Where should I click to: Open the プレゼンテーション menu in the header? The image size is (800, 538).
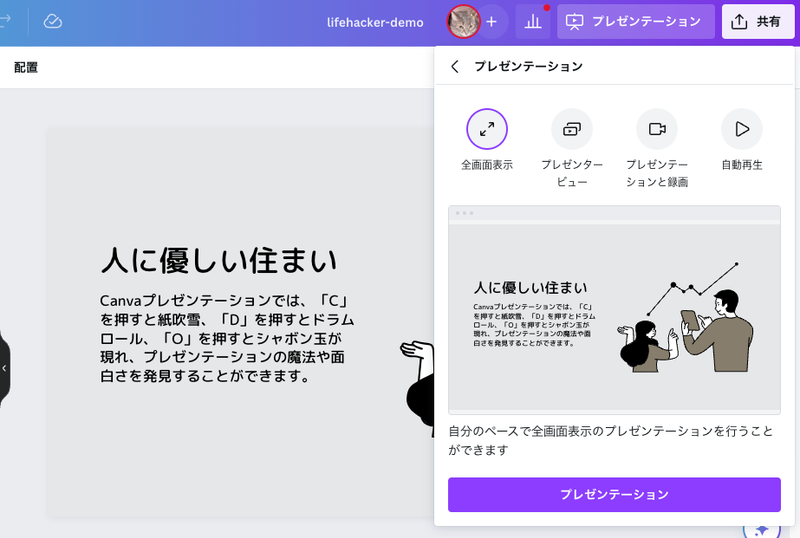636,21
